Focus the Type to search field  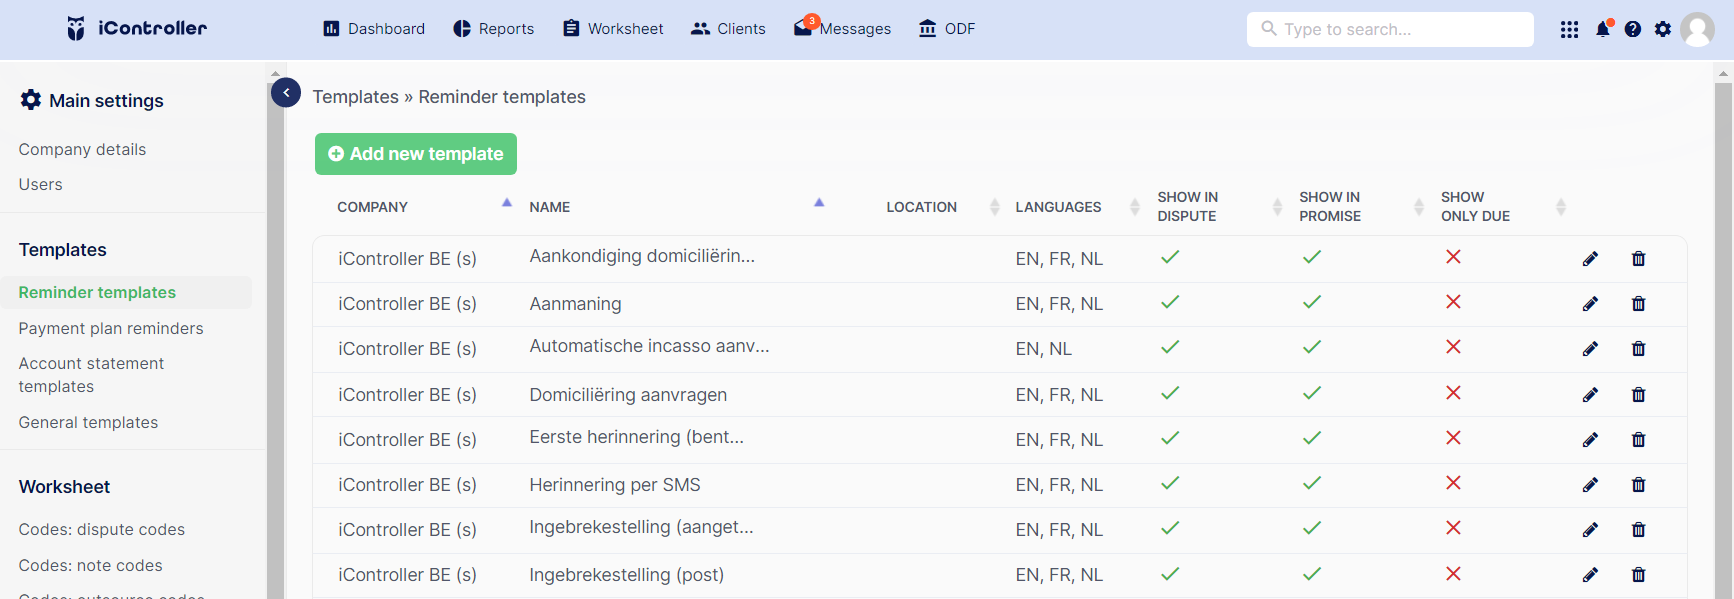coord(1390,29)
